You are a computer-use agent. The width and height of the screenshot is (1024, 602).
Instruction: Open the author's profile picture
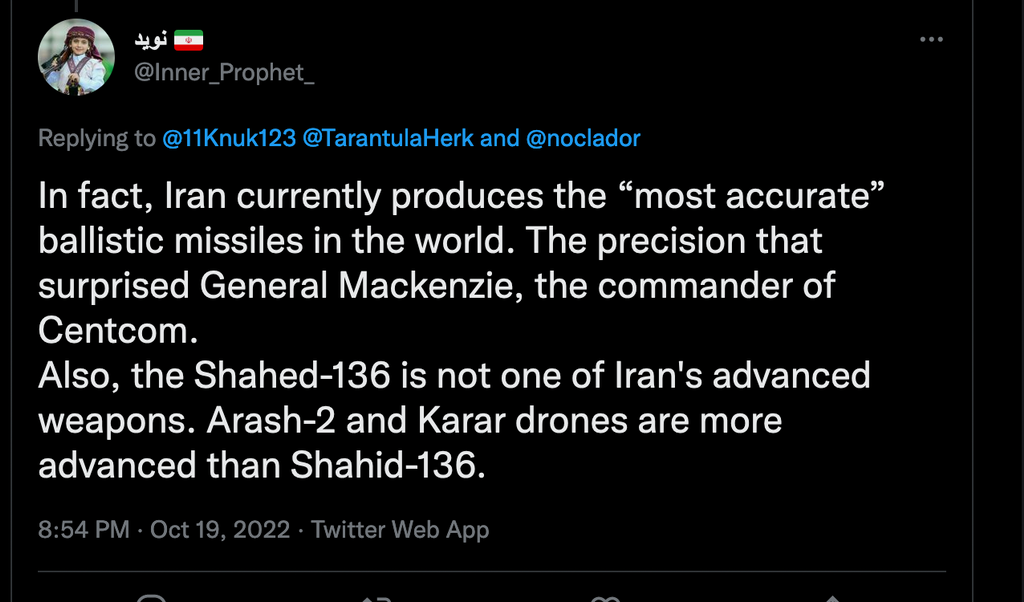tap(76, 57)
